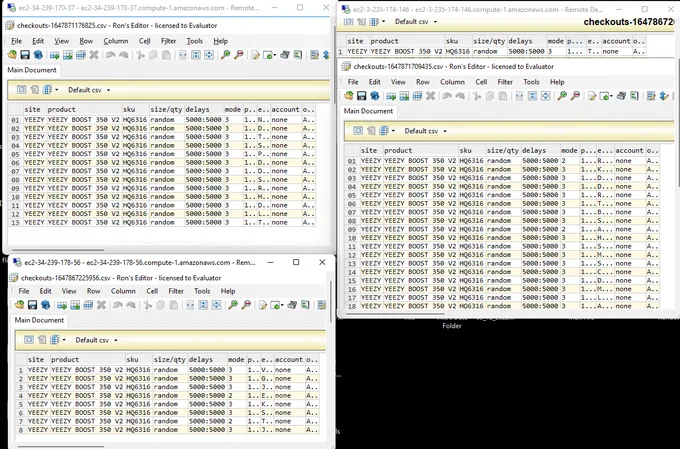Click the horizontal scrollbar in checkouts-1647871709435 window
This screenshot has height=449, width=680.
395,313
